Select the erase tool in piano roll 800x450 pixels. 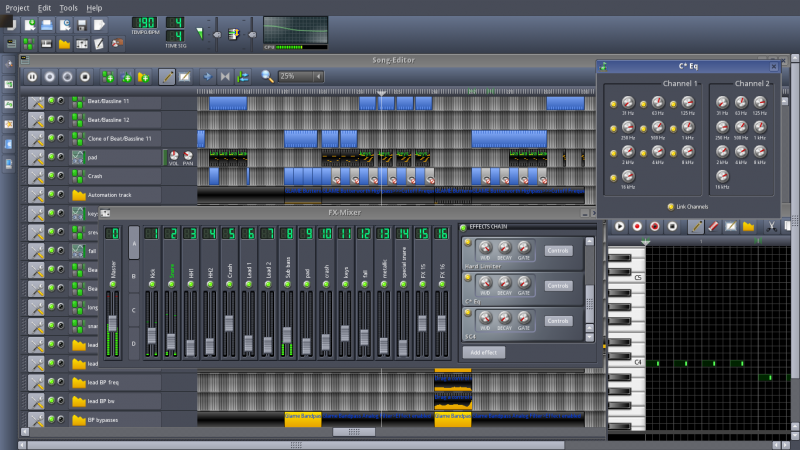click(x=711, y=227)
